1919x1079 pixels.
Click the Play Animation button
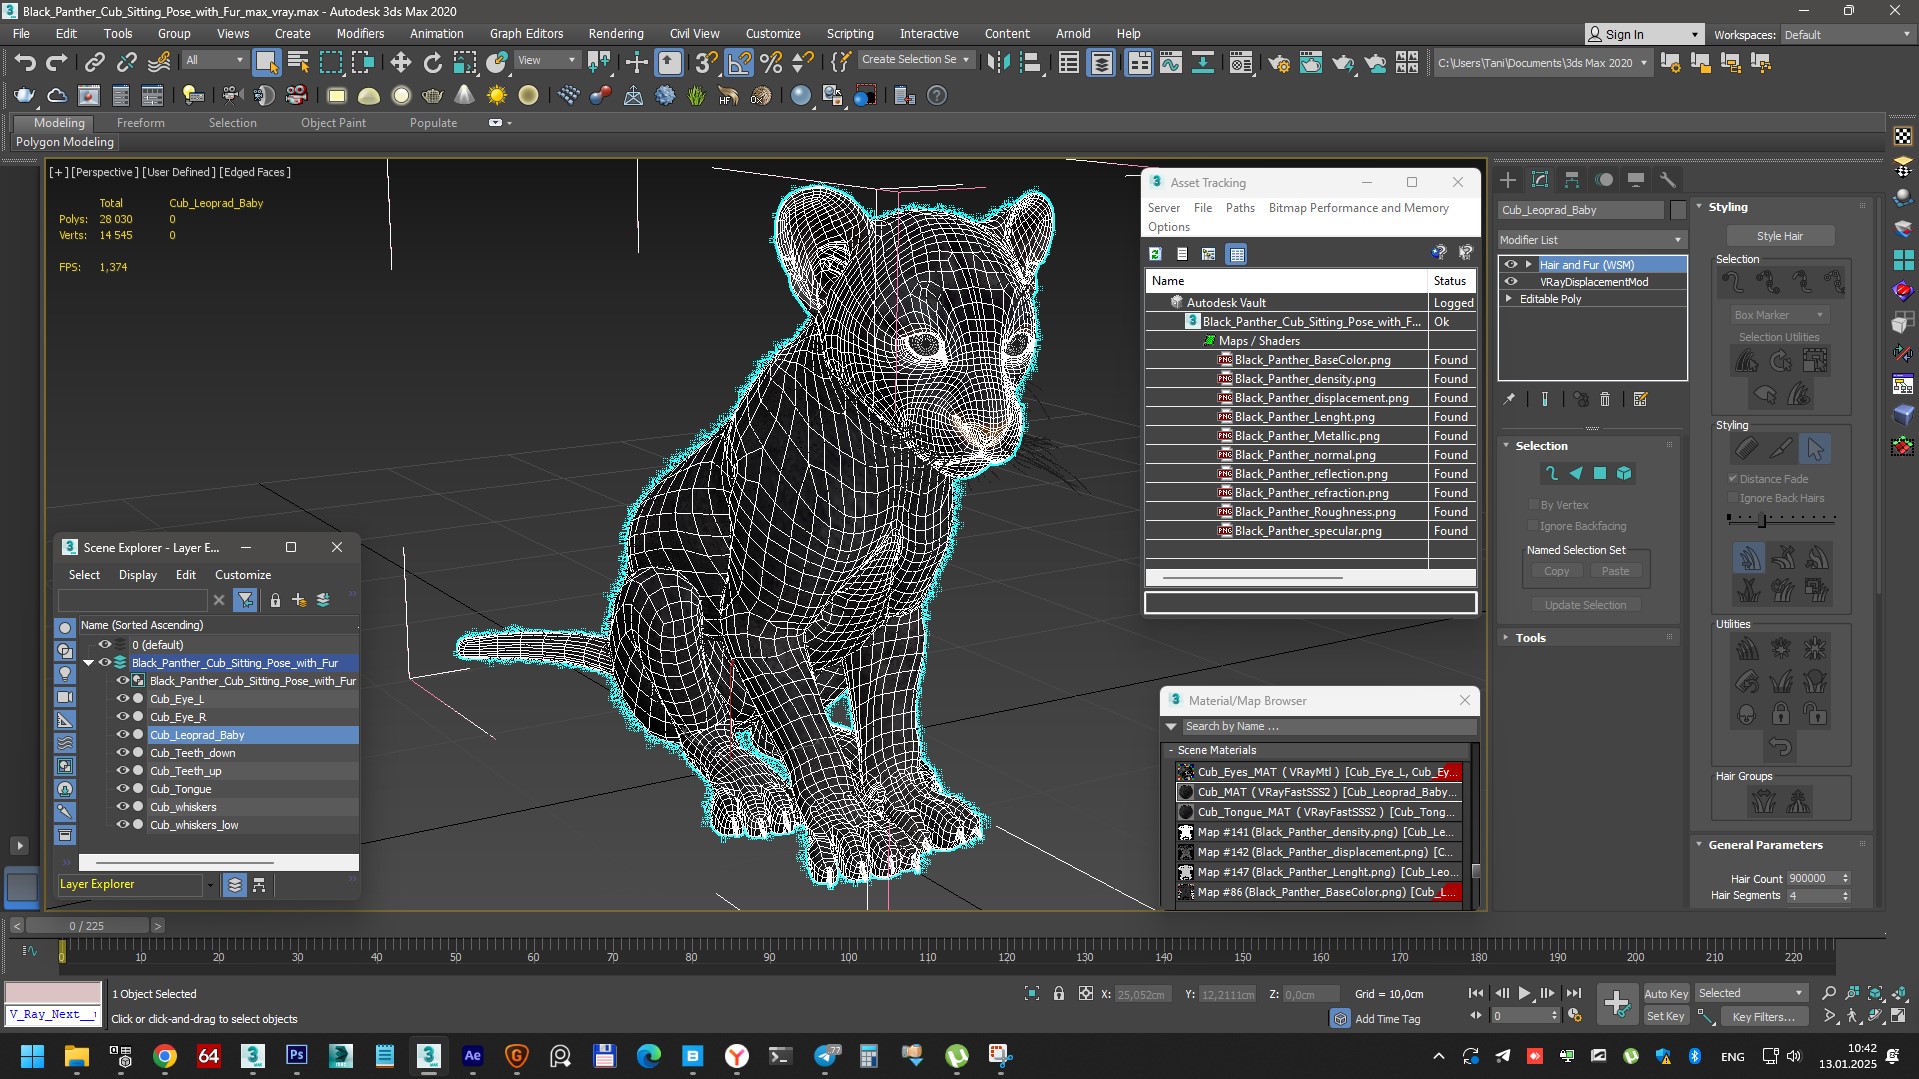point(1524,993)
